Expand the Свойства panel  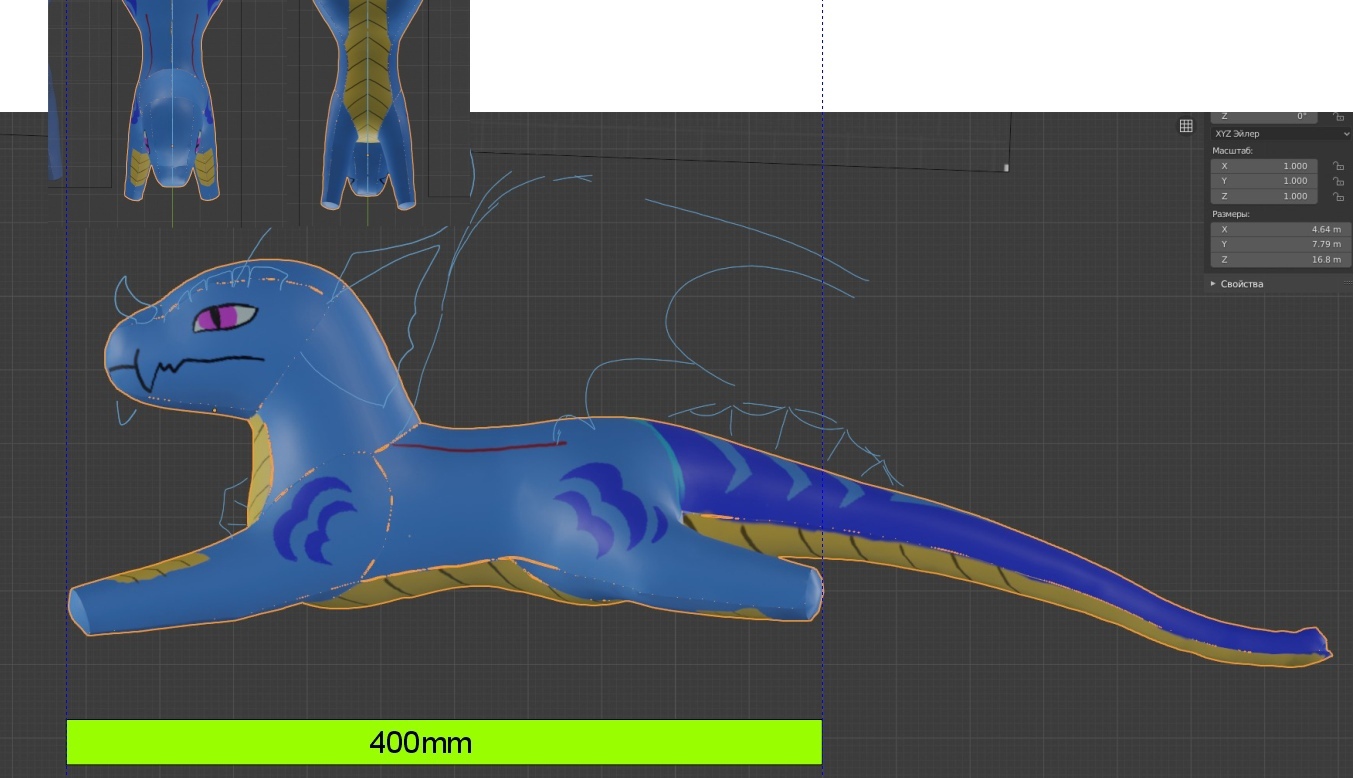click(1214, 284)
